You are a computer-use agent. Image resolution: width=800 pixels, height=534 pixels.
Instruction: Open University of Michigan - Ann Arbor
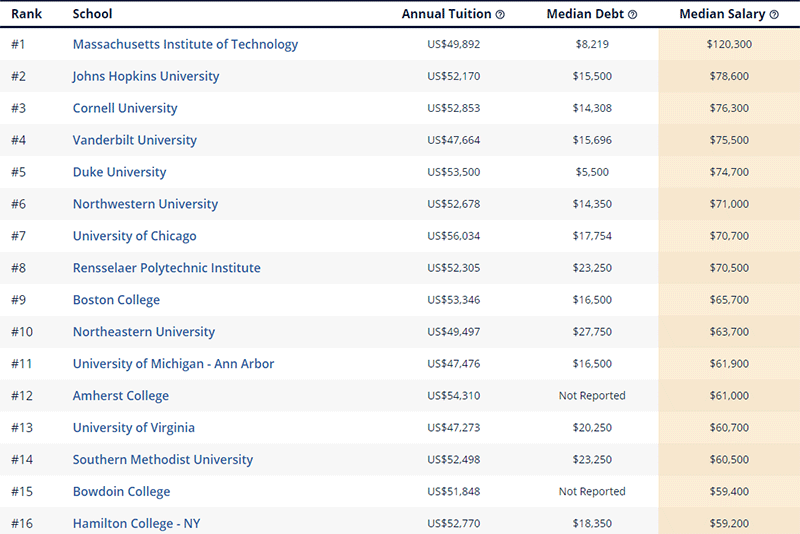(173, 364)
